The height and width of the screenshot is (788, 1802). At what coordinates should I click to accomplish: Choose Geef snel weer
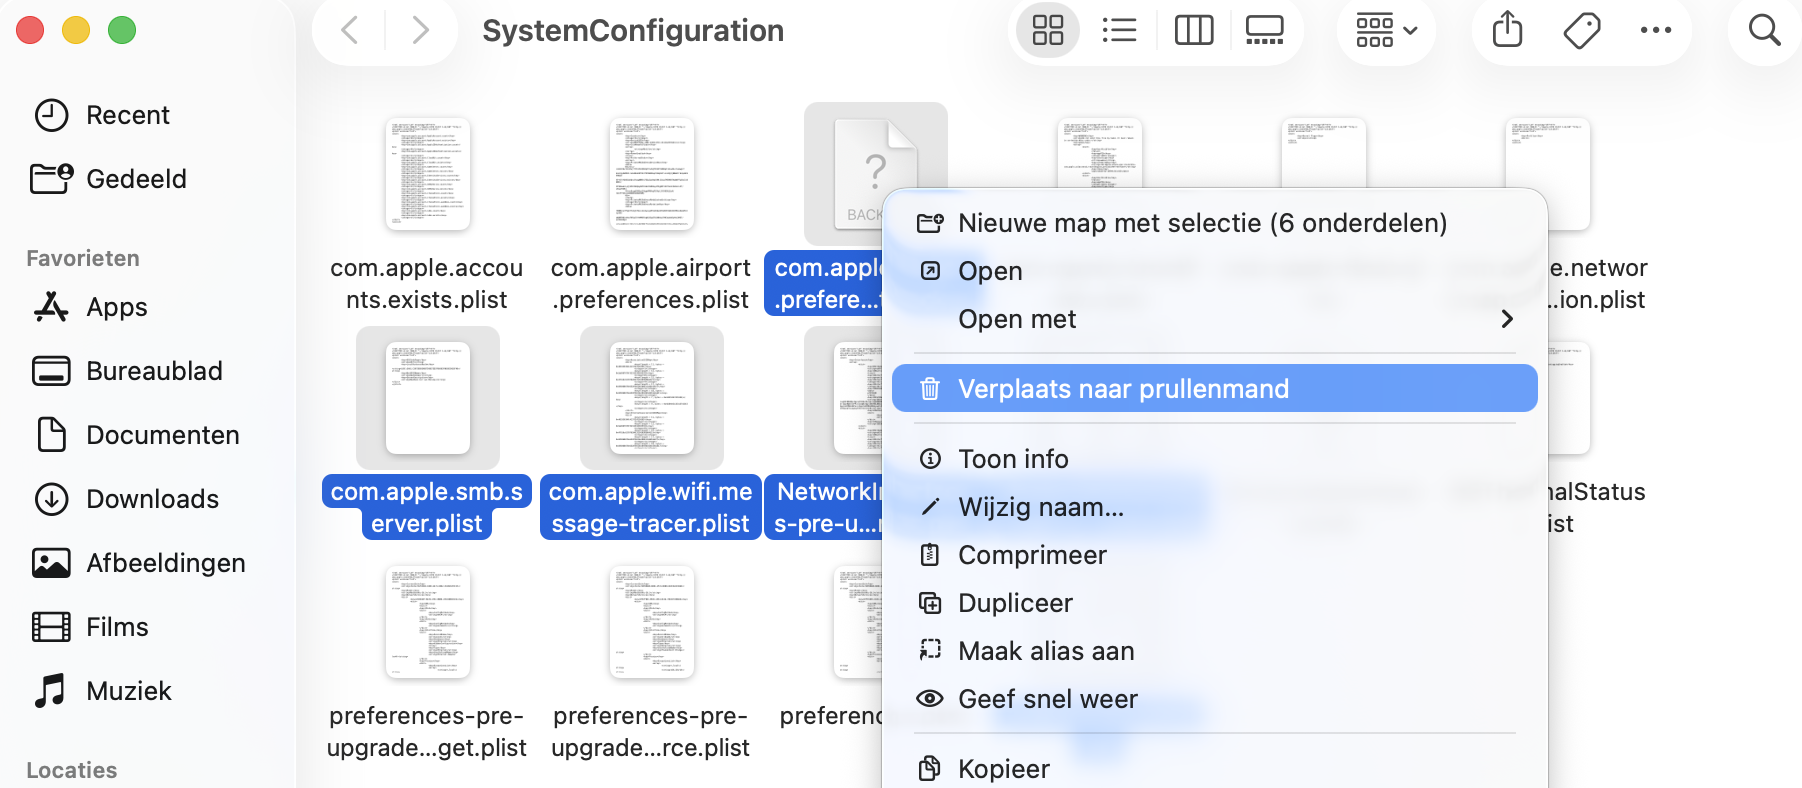pos(1215,699)
